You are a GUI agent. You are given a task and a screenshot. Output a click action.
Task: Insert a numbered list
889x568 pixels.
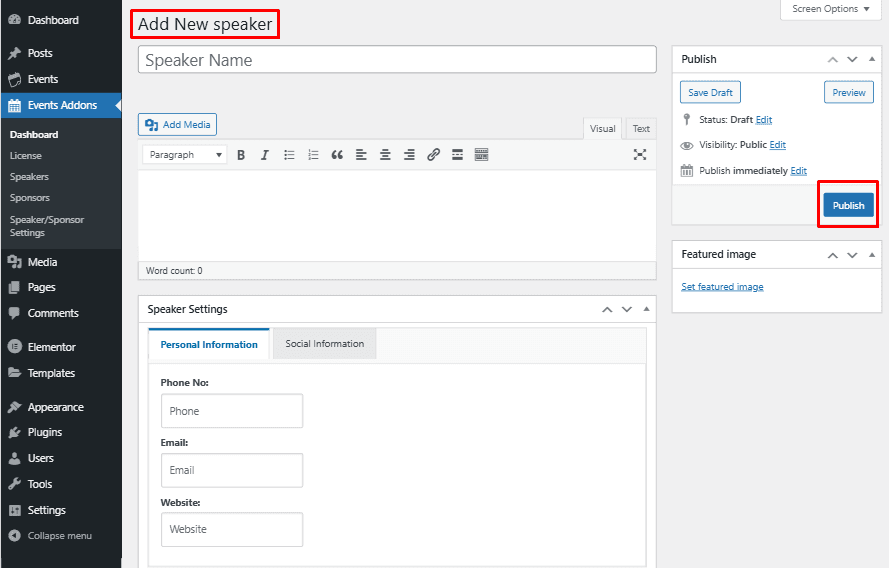click(313, 155)
